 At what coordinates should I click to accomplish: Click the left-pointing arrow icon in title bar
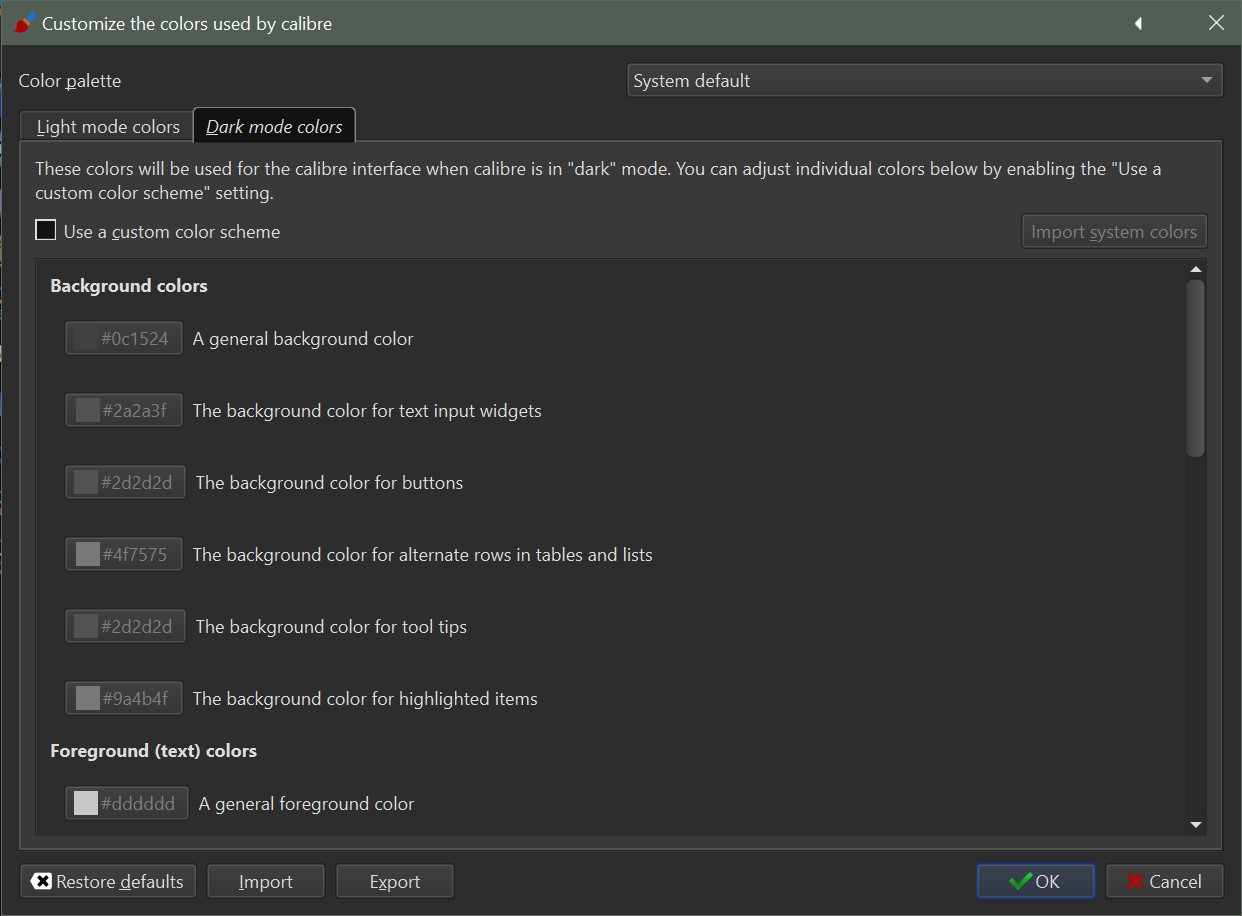[x=1138, y=23]
